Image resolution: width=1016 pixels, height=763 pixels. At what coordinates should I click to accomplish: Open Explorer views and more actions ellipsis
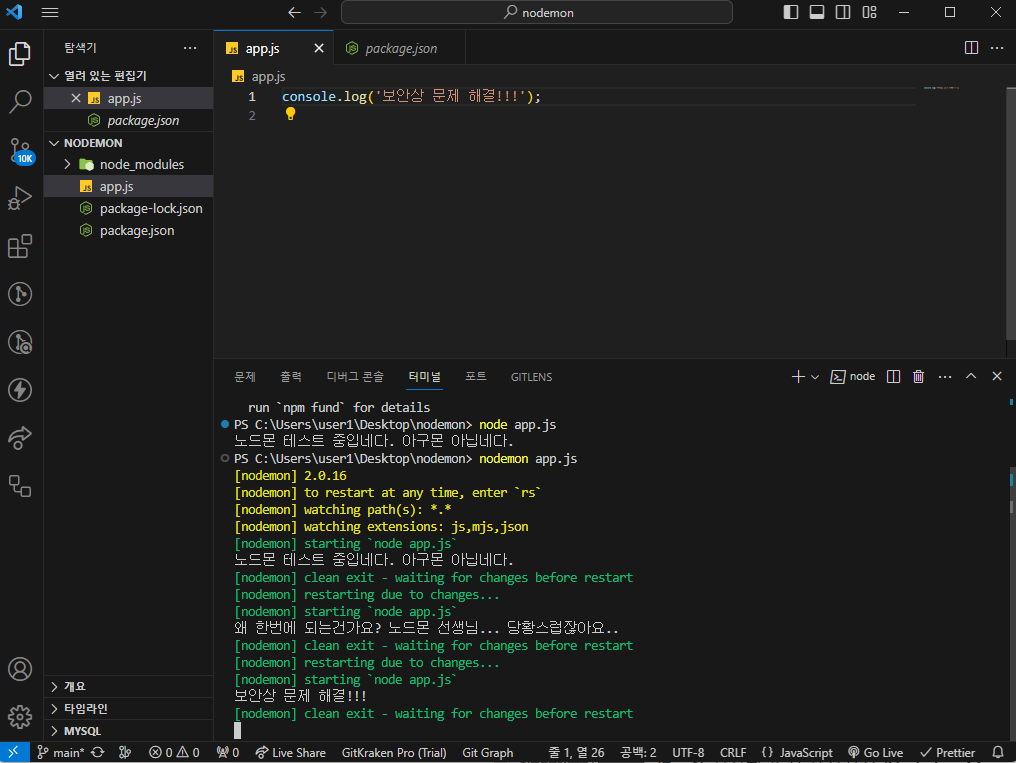point(190,48)
